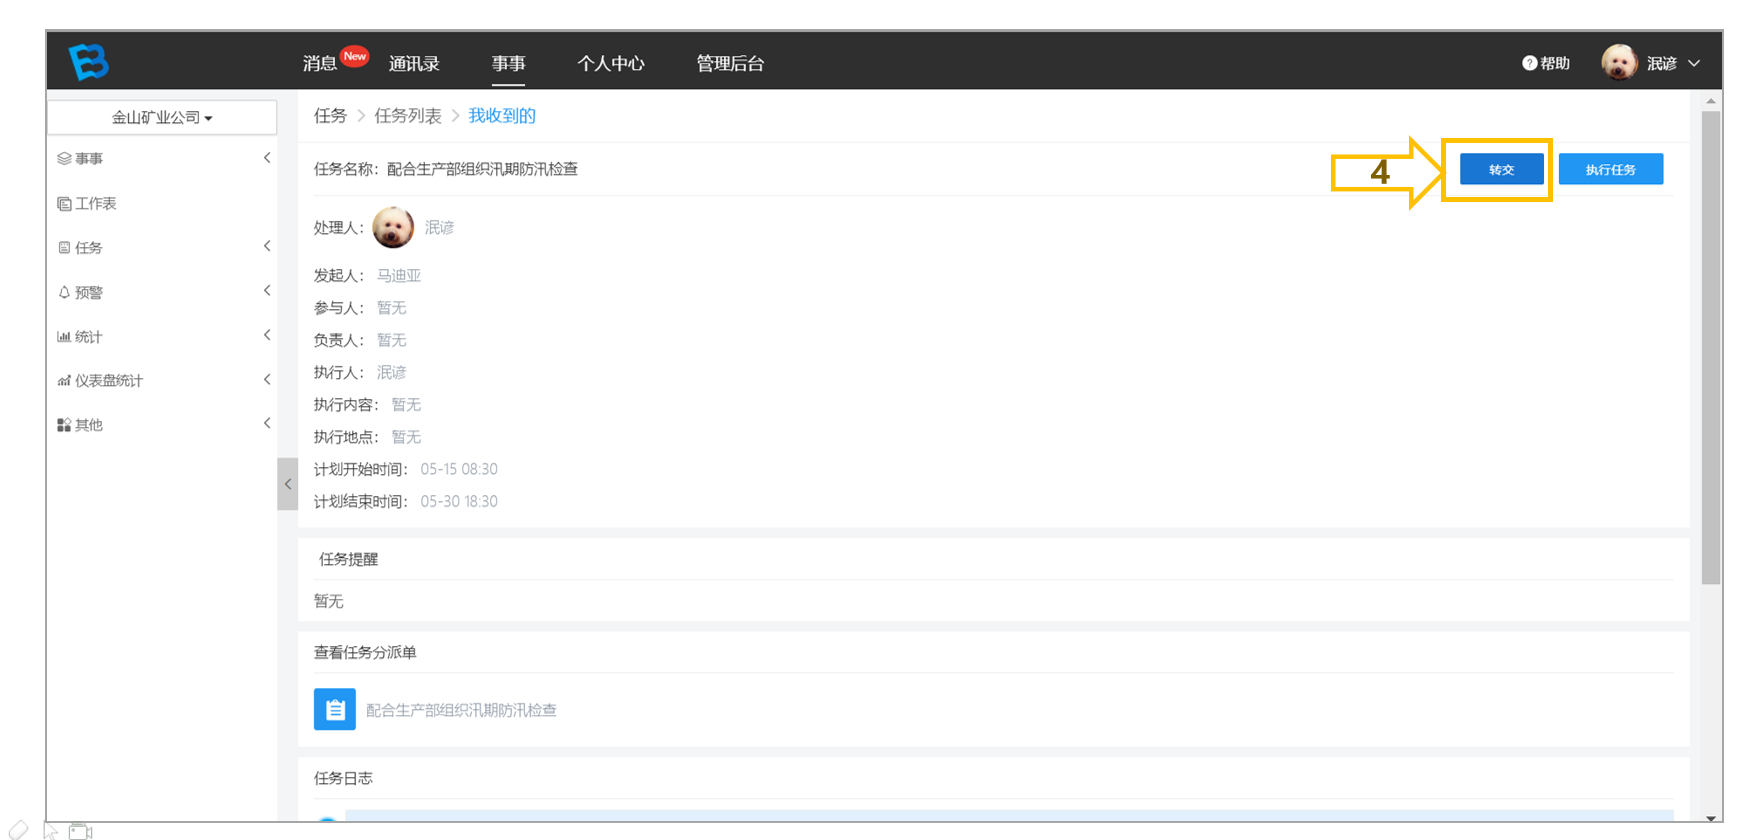Screen dimensions: 1751x840
Task: Expand the 事事 sidebar section chevron
Action: 267,158
